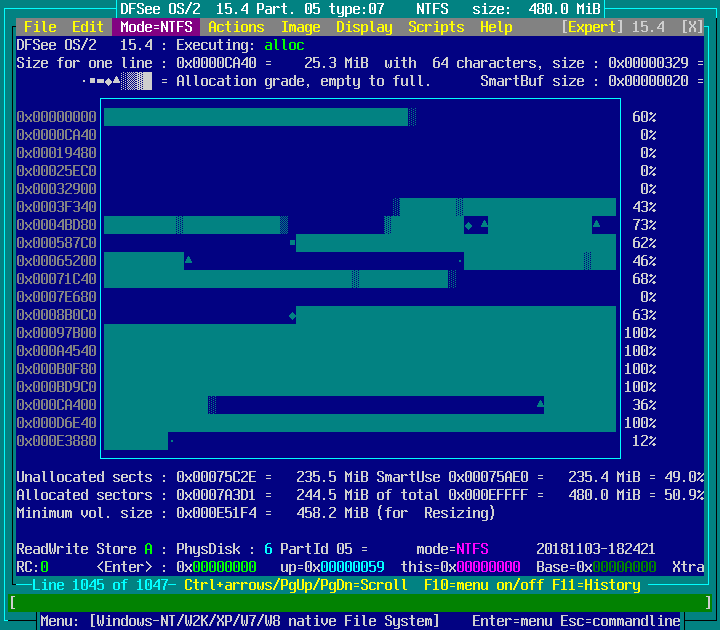720x630 pixels.
Task: Click the diamond marker in row 0x0008B0C0
Action: click(292, 315)
